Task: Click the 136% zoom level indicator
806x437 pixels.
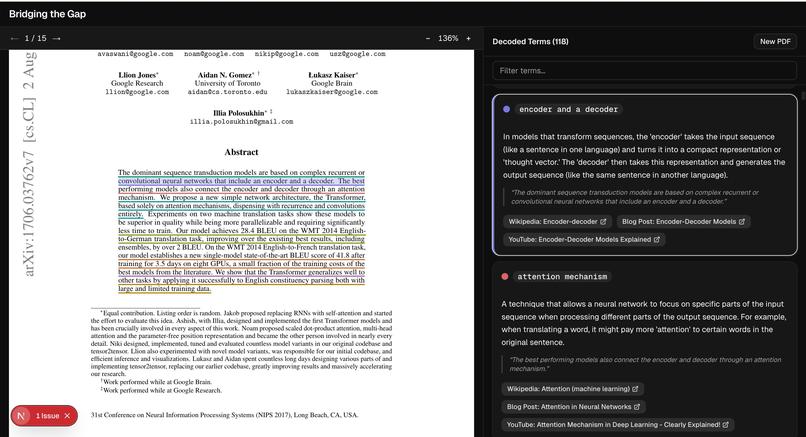Action: coord(448,39)
